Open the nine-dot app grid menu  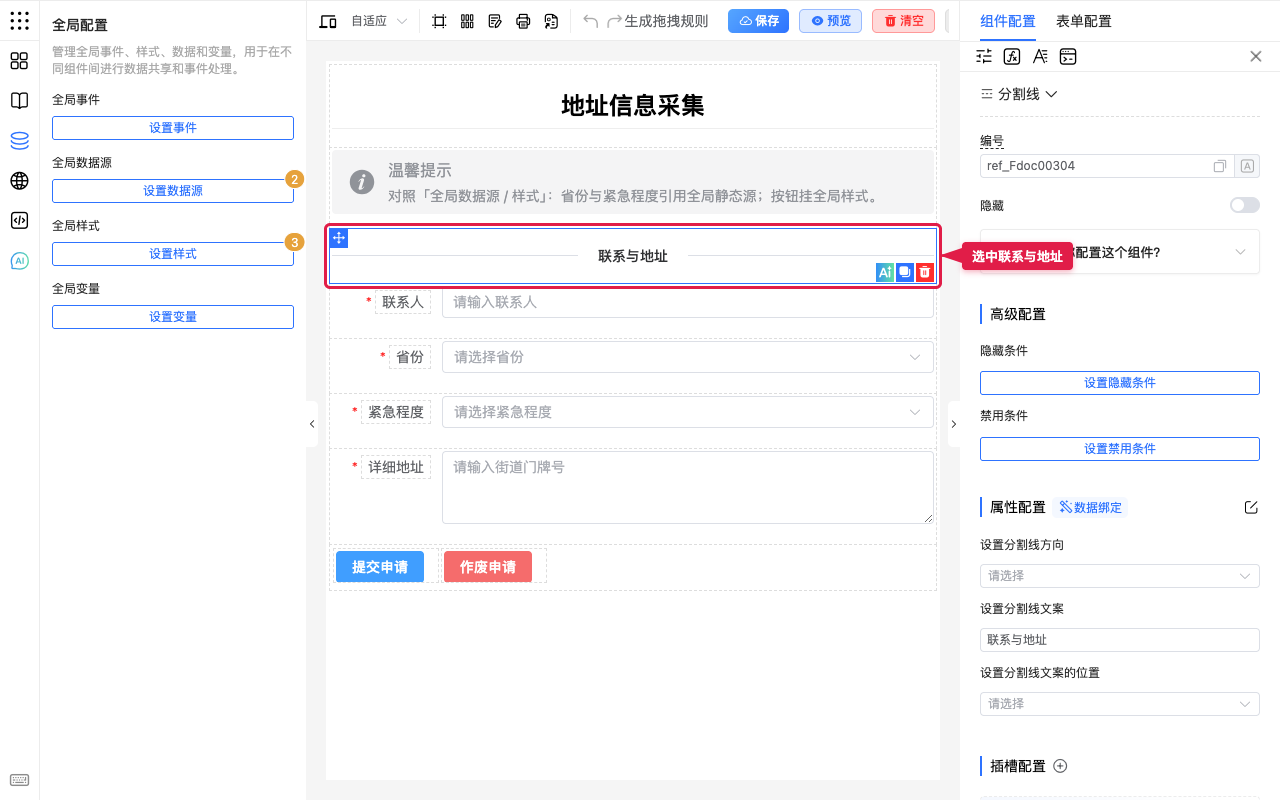tap(19, 21)
